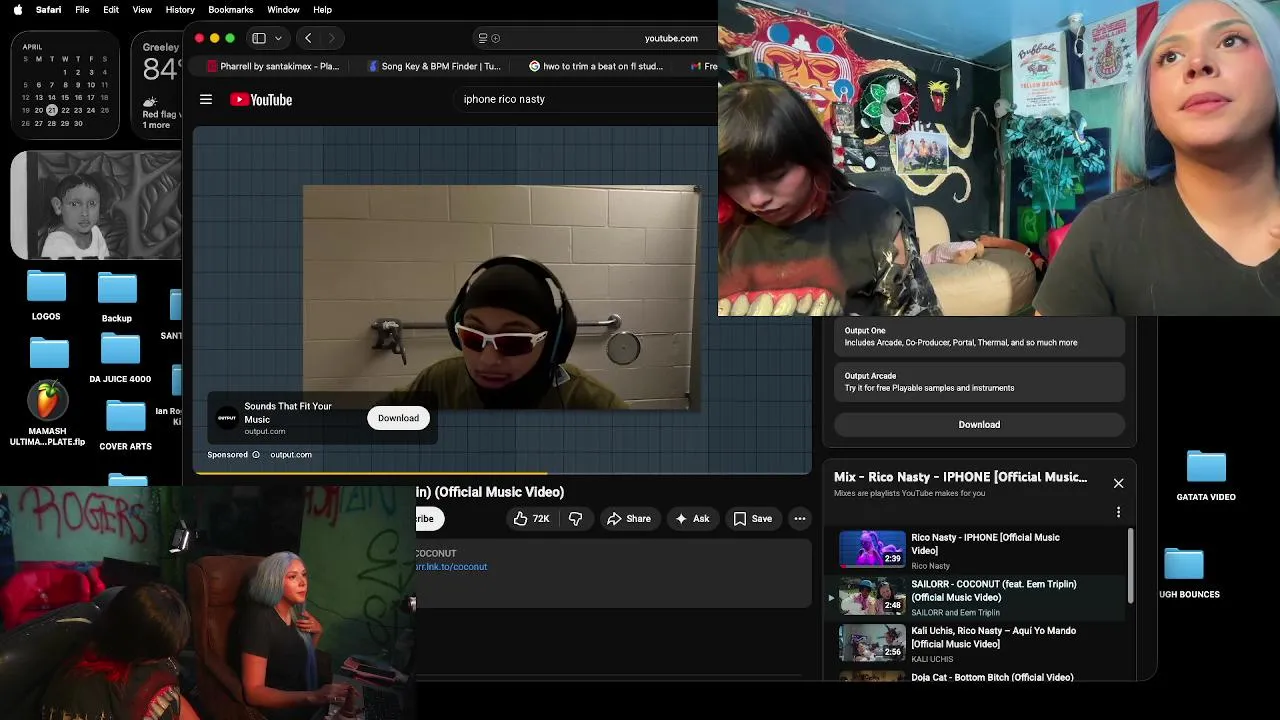
Task: Save the video to a playlist
Action: 752,519
